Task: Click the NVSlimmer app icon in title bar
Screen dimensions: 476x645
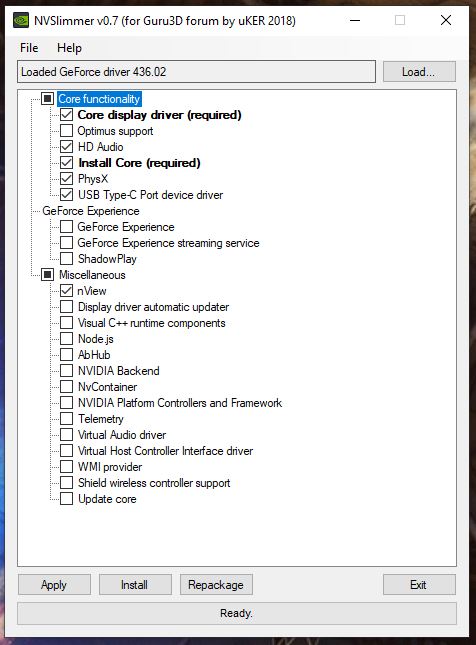Action: point(21,20)
